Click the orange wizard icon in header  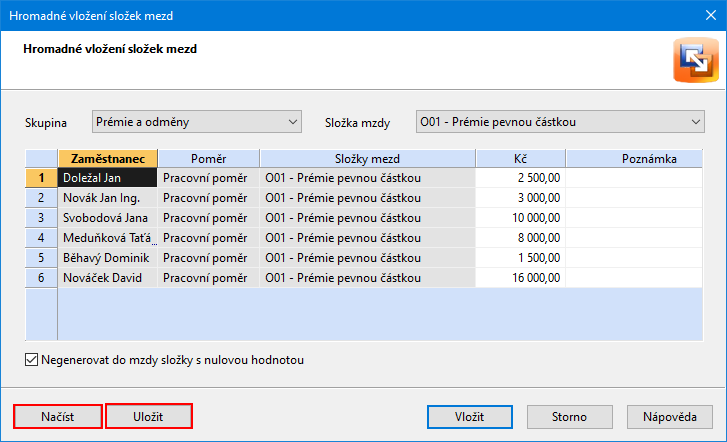[696, 60]
